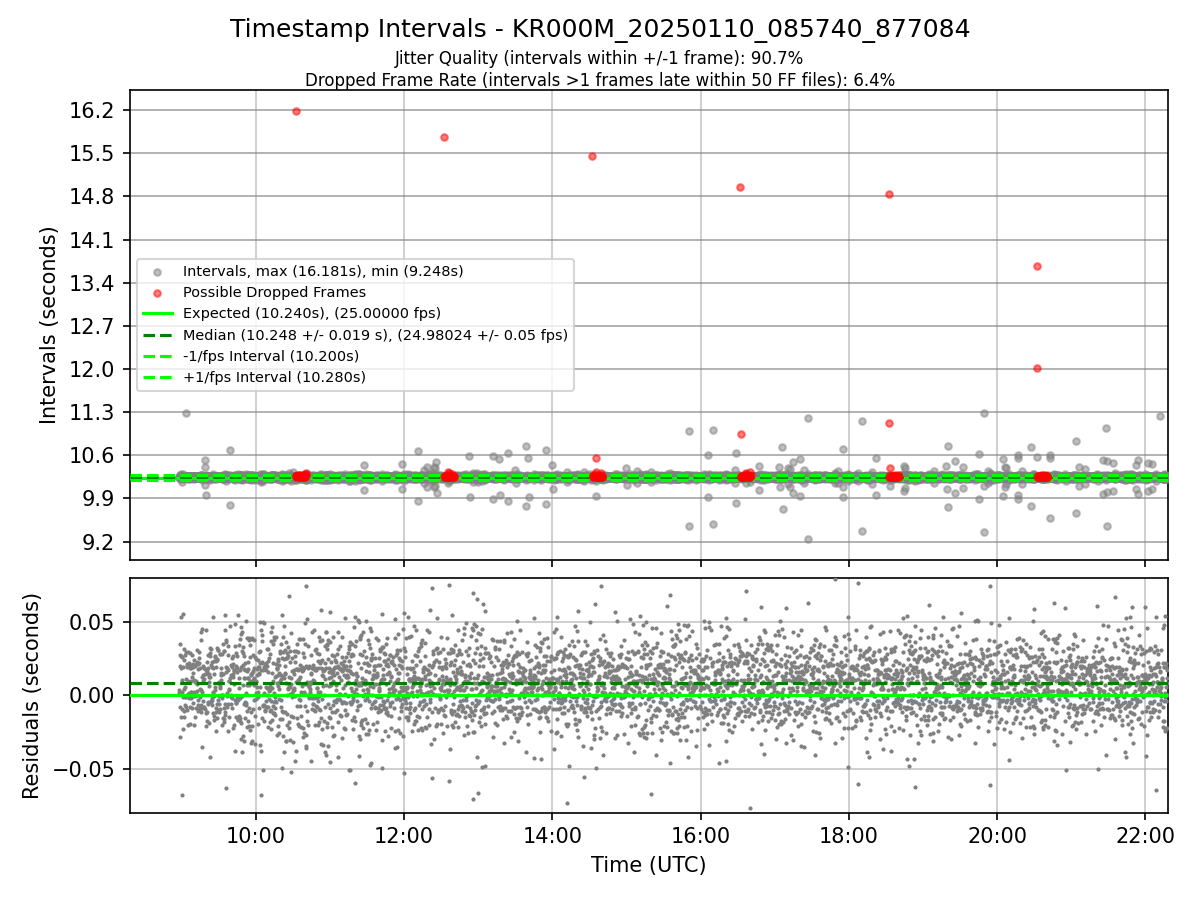Click legend entry 'Expected (10.240s), (25.00000 fps)'

[x=311, y=313]
